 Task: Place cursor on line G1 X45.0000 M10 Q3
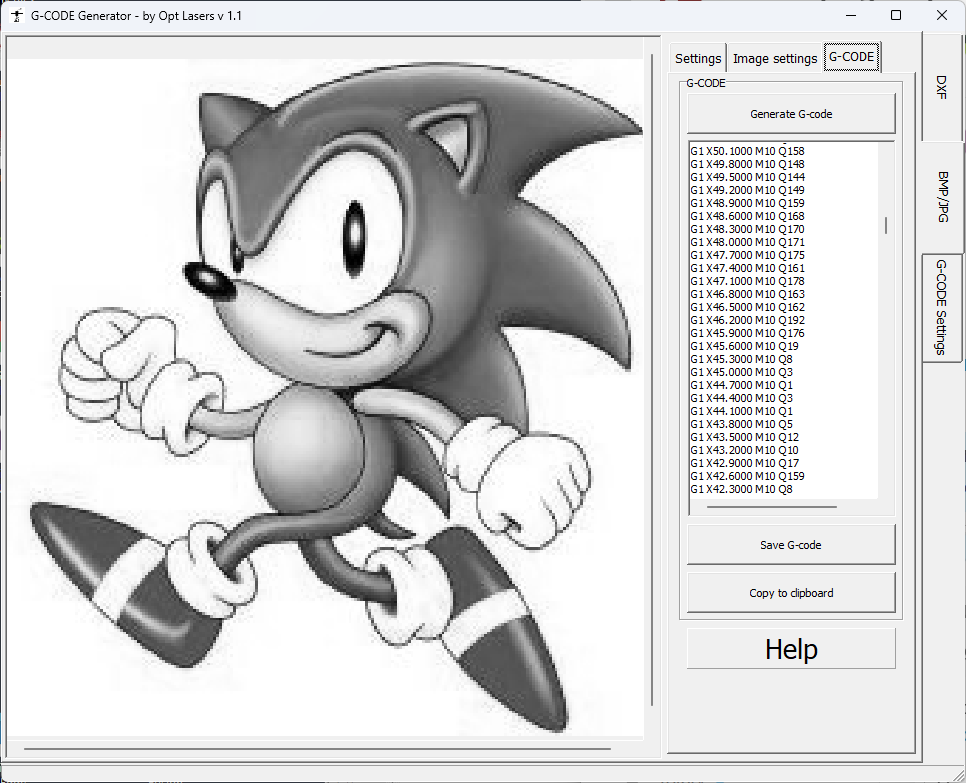741,372
